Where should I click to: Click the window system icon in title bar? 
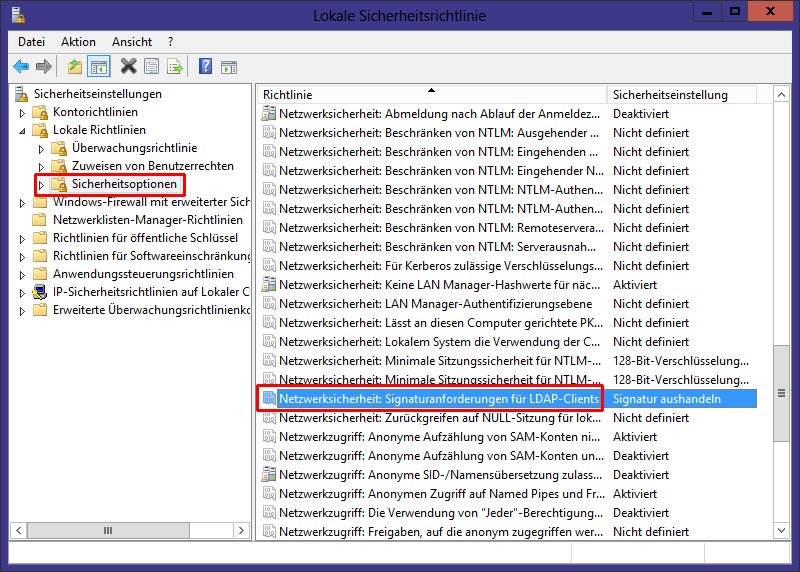[18, 14]
